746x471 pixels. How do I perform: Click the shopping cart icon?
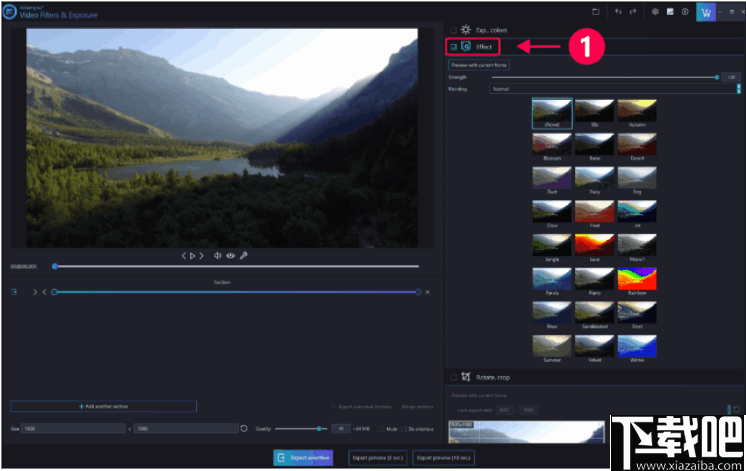pos(706,12)
